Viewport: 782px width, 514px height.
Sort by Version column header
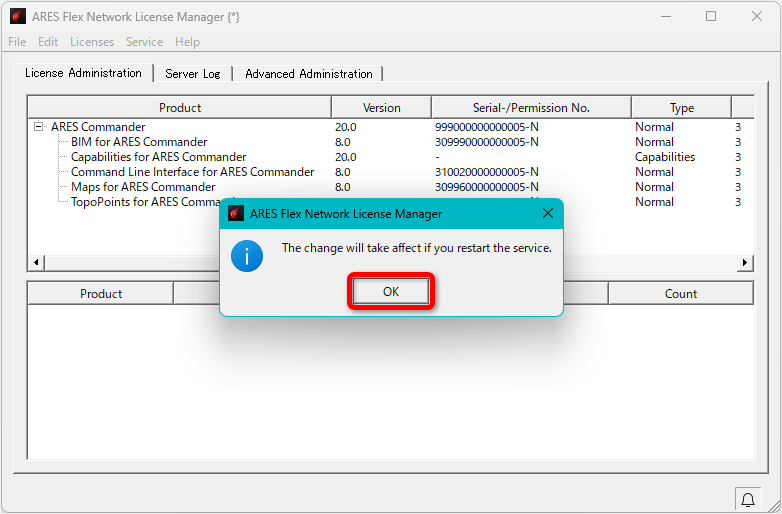[x=382, y=108]
